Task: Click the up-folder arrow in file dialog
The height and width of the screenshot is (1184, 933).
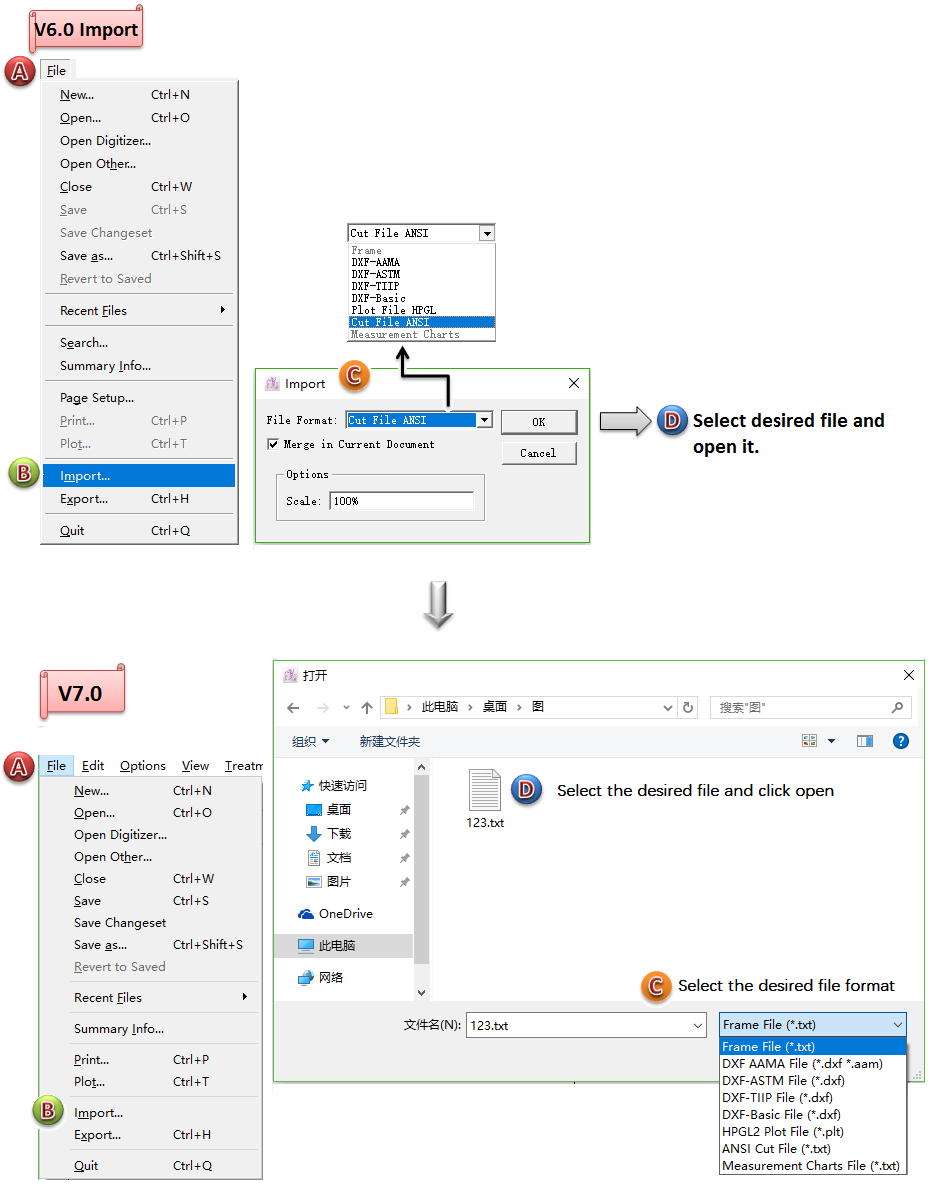Action: [x=366, y=708]
